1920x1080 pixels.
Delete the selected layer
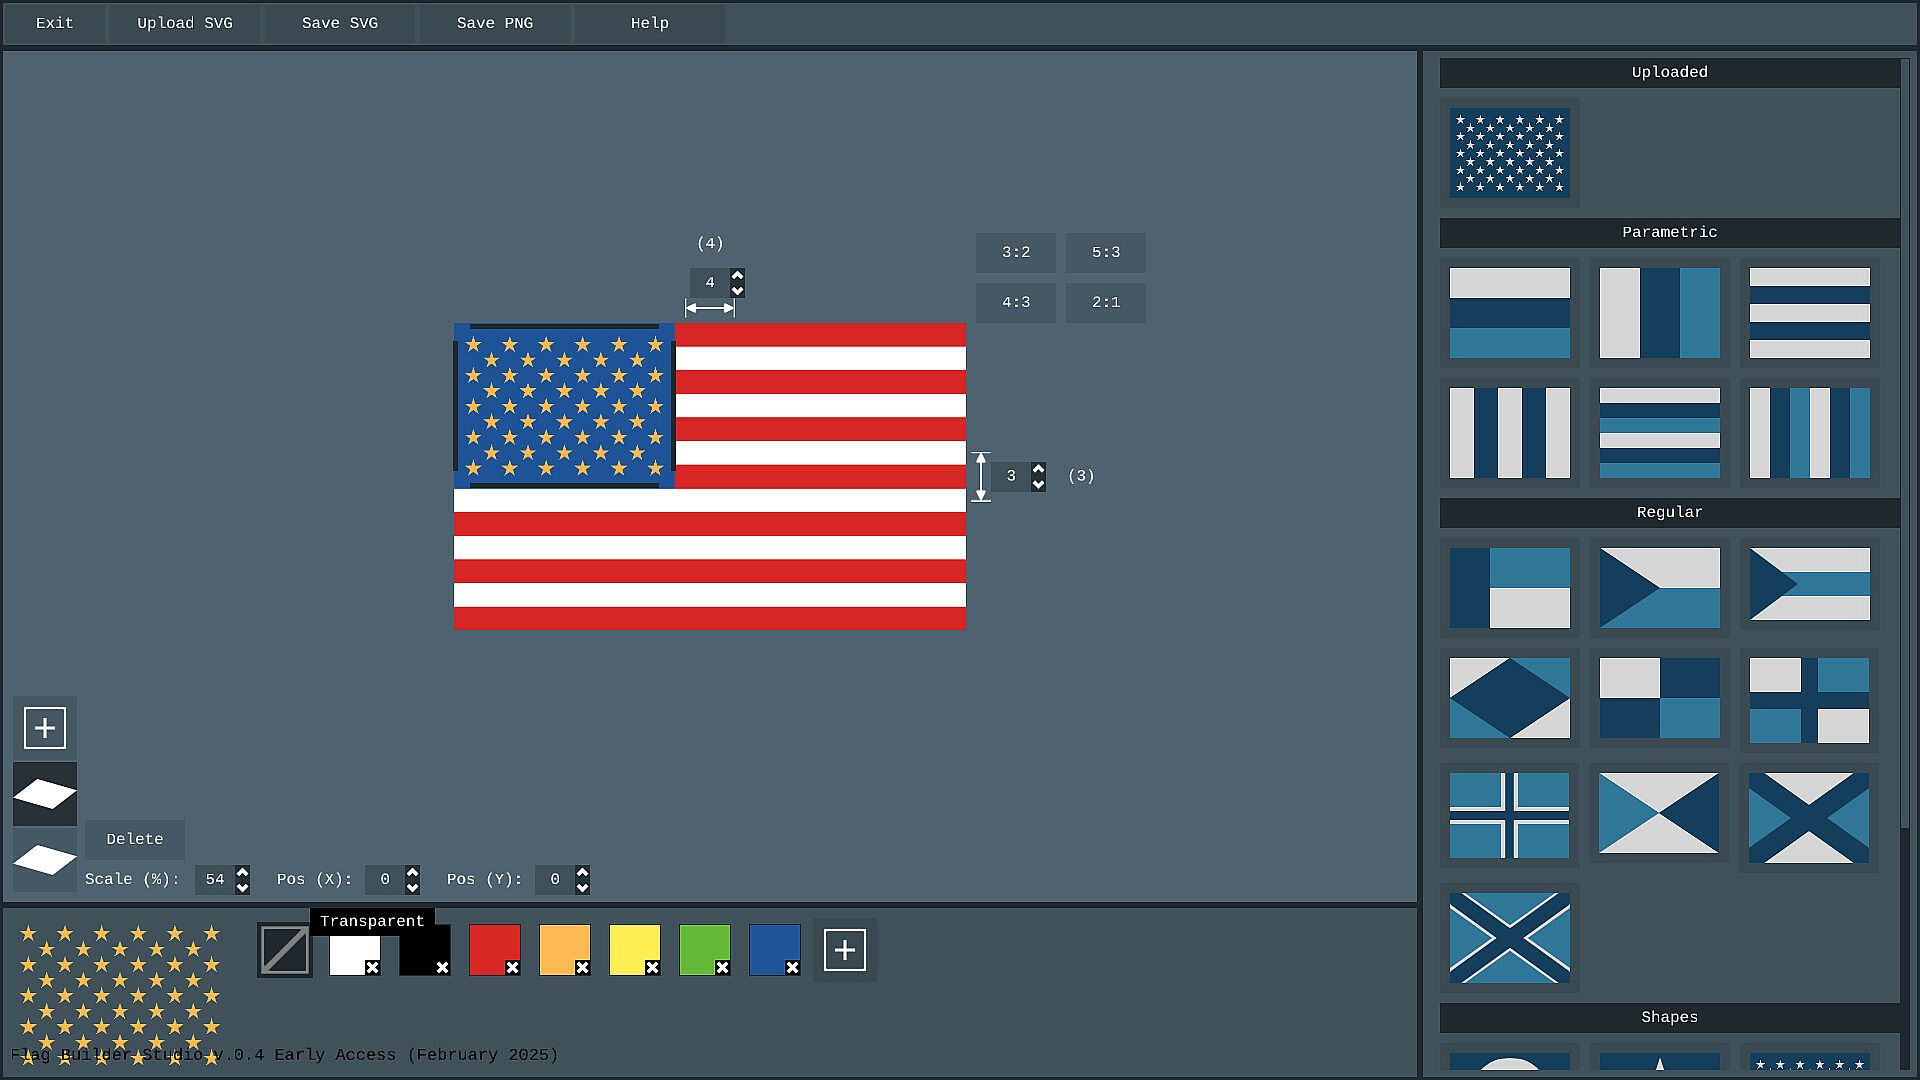pyautogui.click(x=134, y=840)
